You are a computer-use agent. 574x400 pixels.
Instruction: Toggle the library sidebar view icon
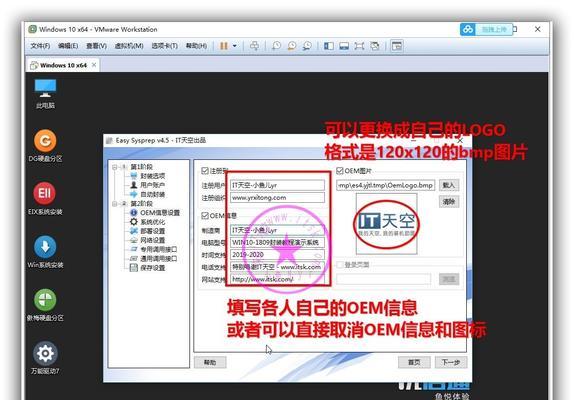click(x=329, y=46)
